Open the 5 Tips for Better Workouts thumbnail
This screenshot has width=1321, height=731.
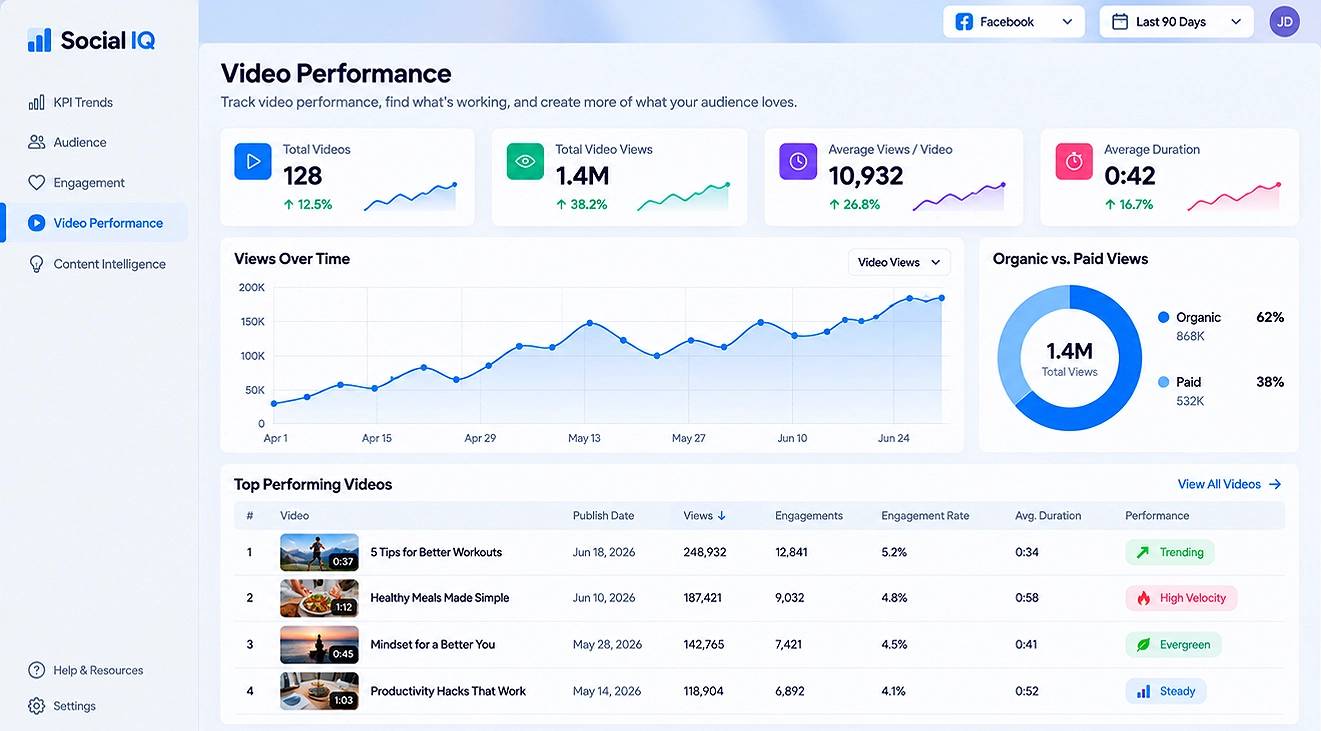[319, 552]
